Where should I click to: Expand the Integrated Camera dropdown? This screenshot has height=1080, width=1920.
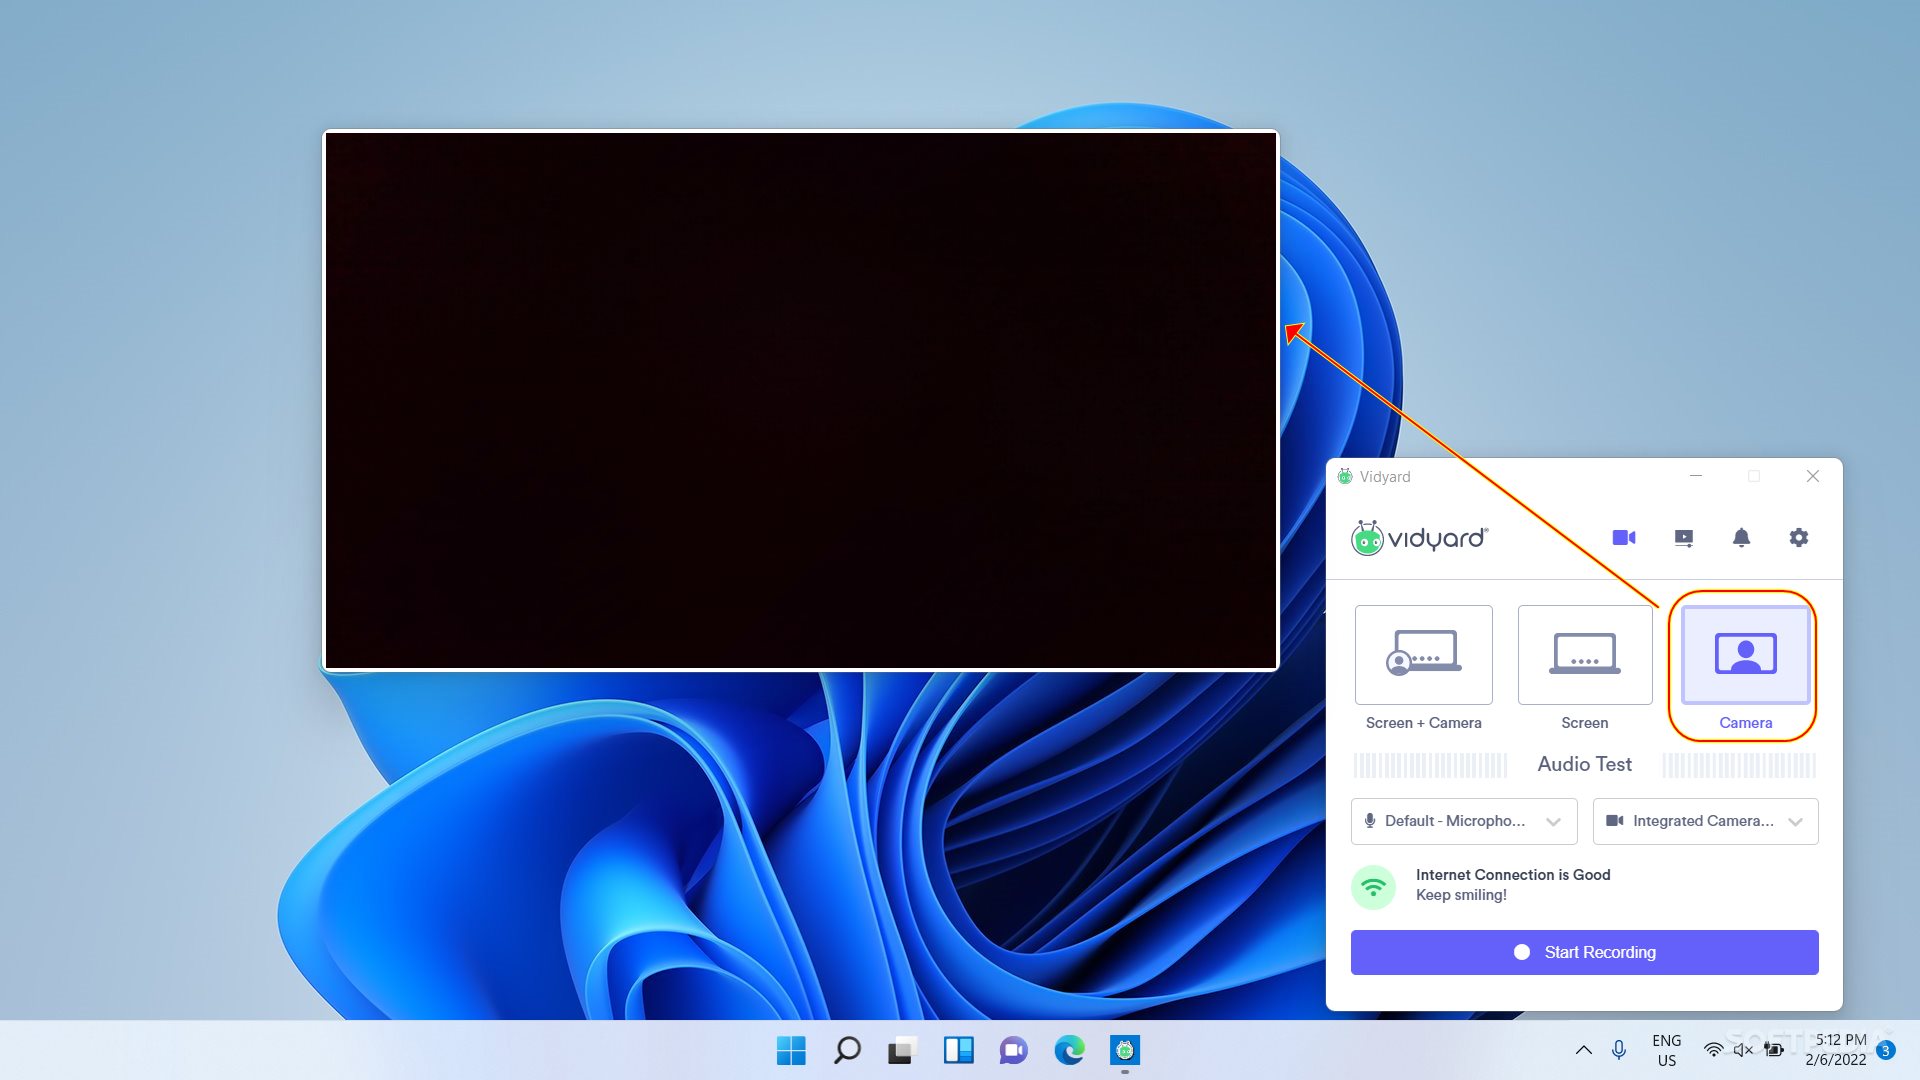pyautogui.click(x=1706, y=821)
